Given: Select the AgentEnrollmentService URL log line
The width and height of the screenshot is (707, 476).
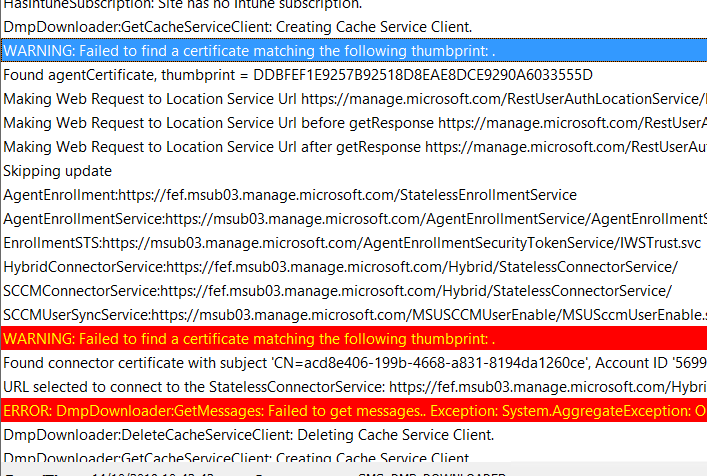Looking at the screenshot, I should [x=354, y=219].
